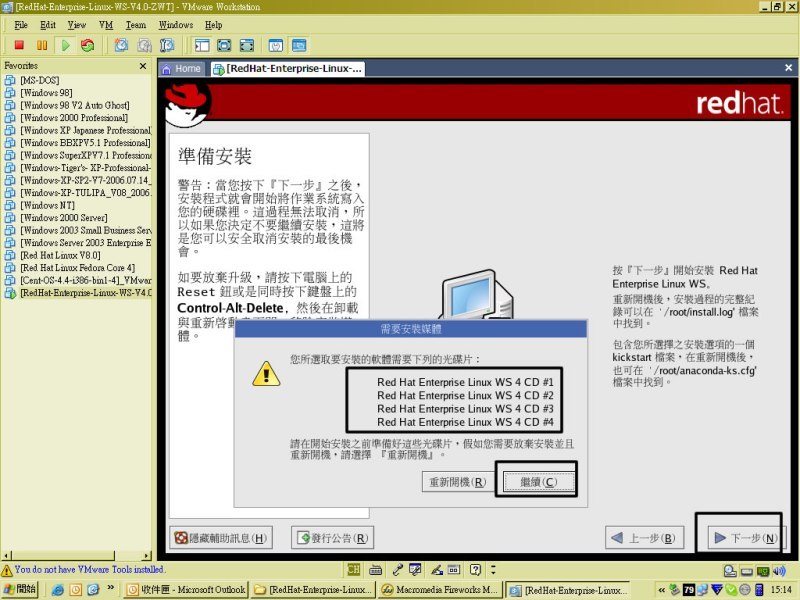Open the File menu
Viewport: 800px width, 600px height.
pos(21,25)
